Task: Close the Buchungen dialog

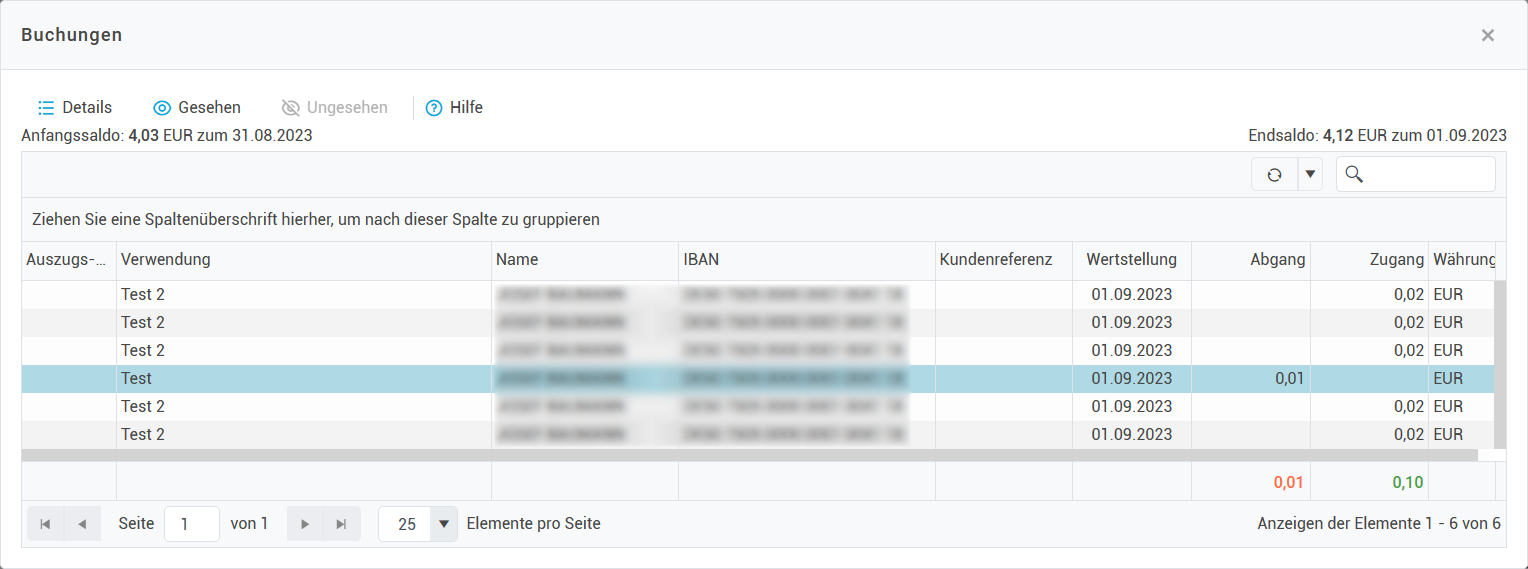Action: pyautogui.click(x=1488, y=36)
